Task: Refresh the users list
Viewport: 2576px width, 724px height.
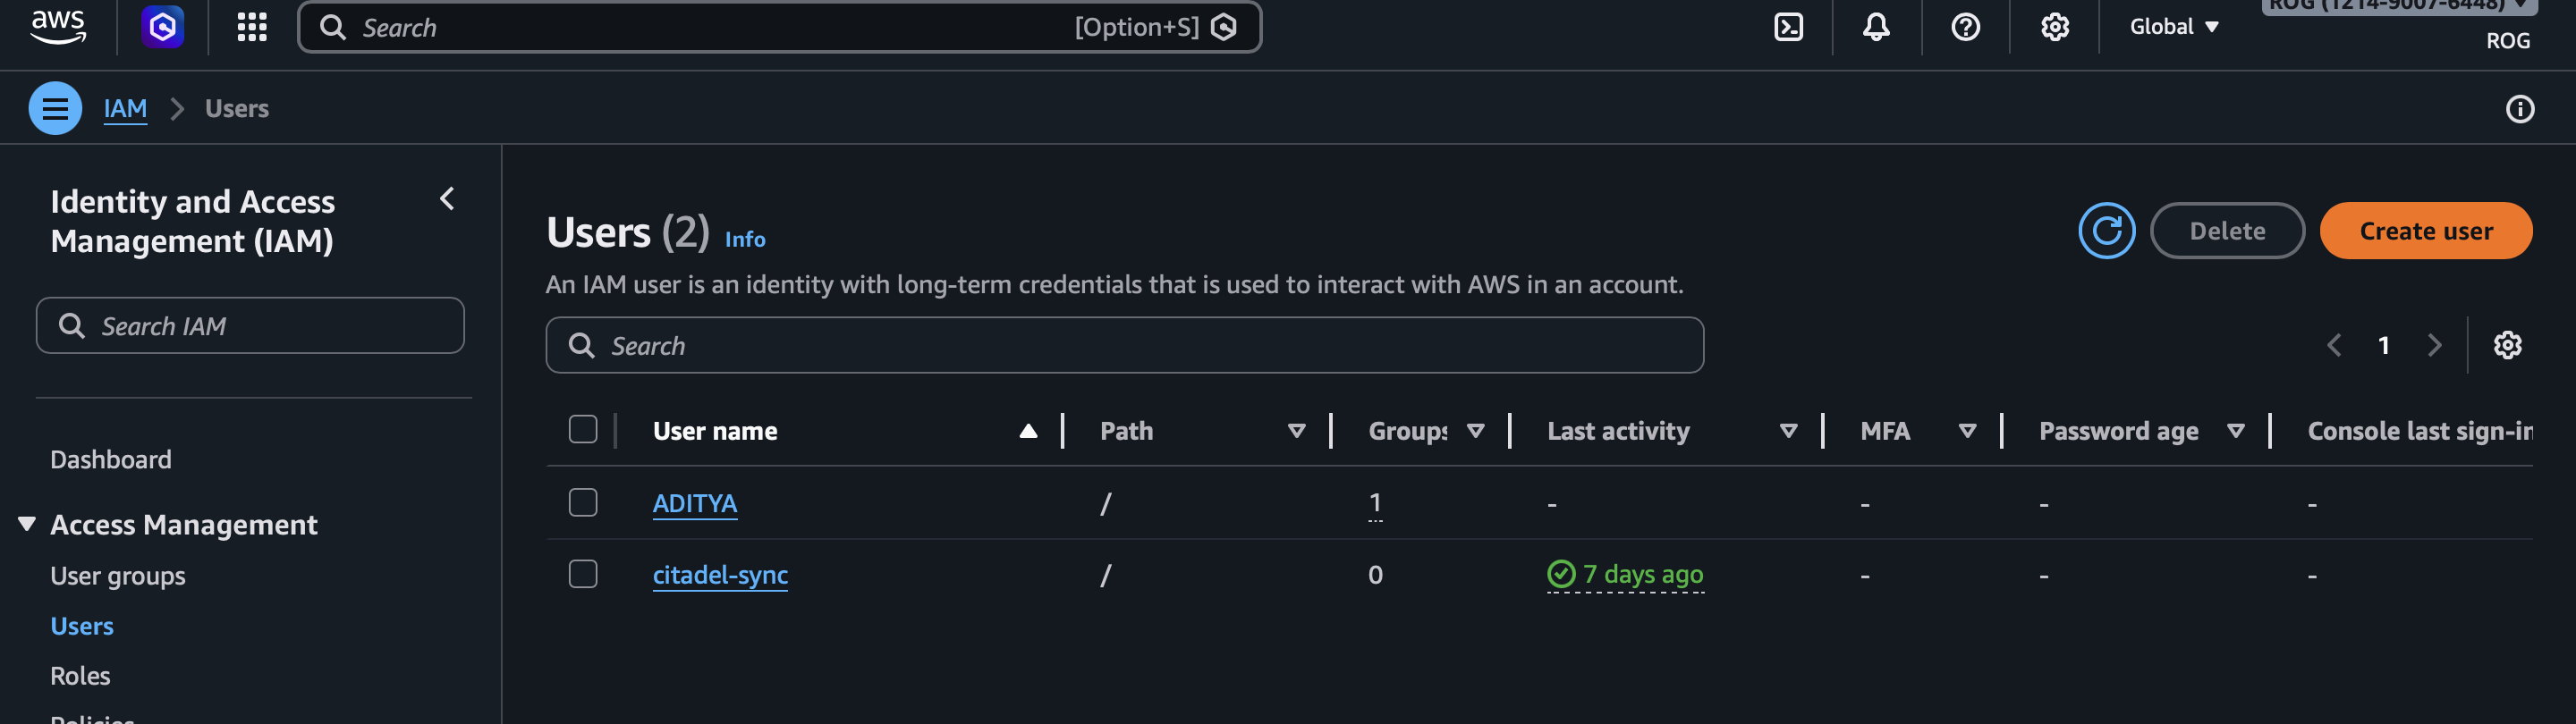Action: coord(2106,231)
